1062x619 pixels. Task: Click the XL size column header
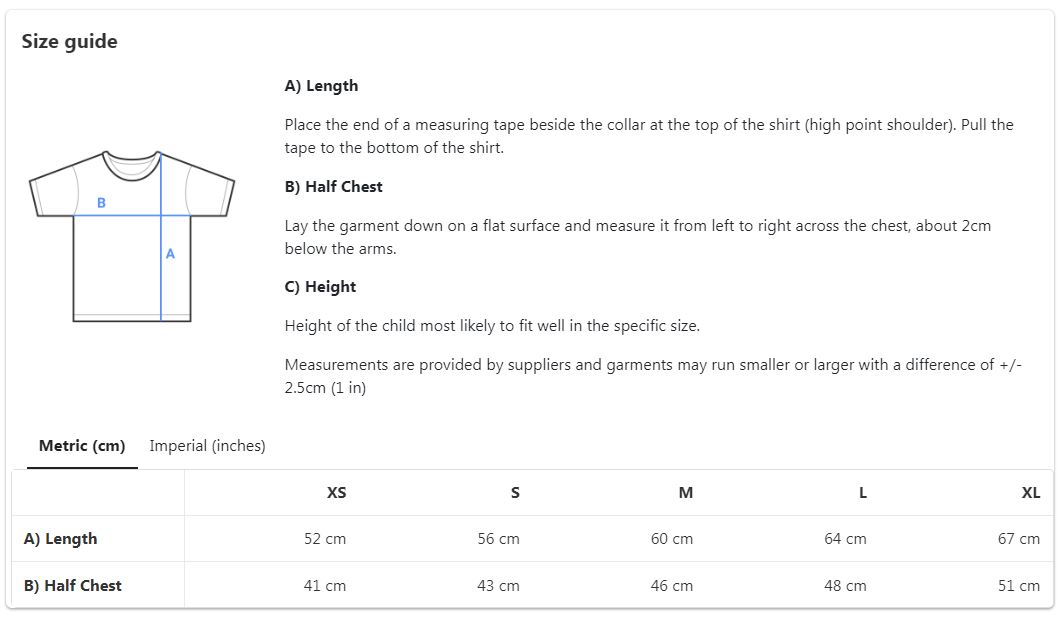1030,492
